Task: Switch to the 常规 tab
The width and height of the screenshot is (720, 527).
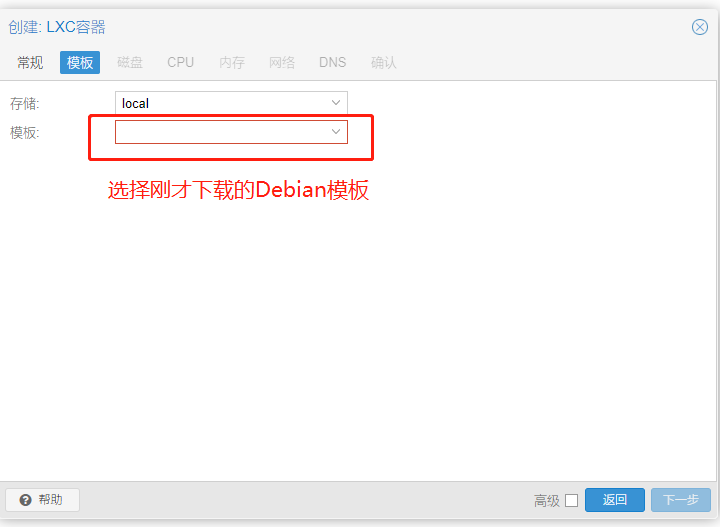Action: (30, 62)
